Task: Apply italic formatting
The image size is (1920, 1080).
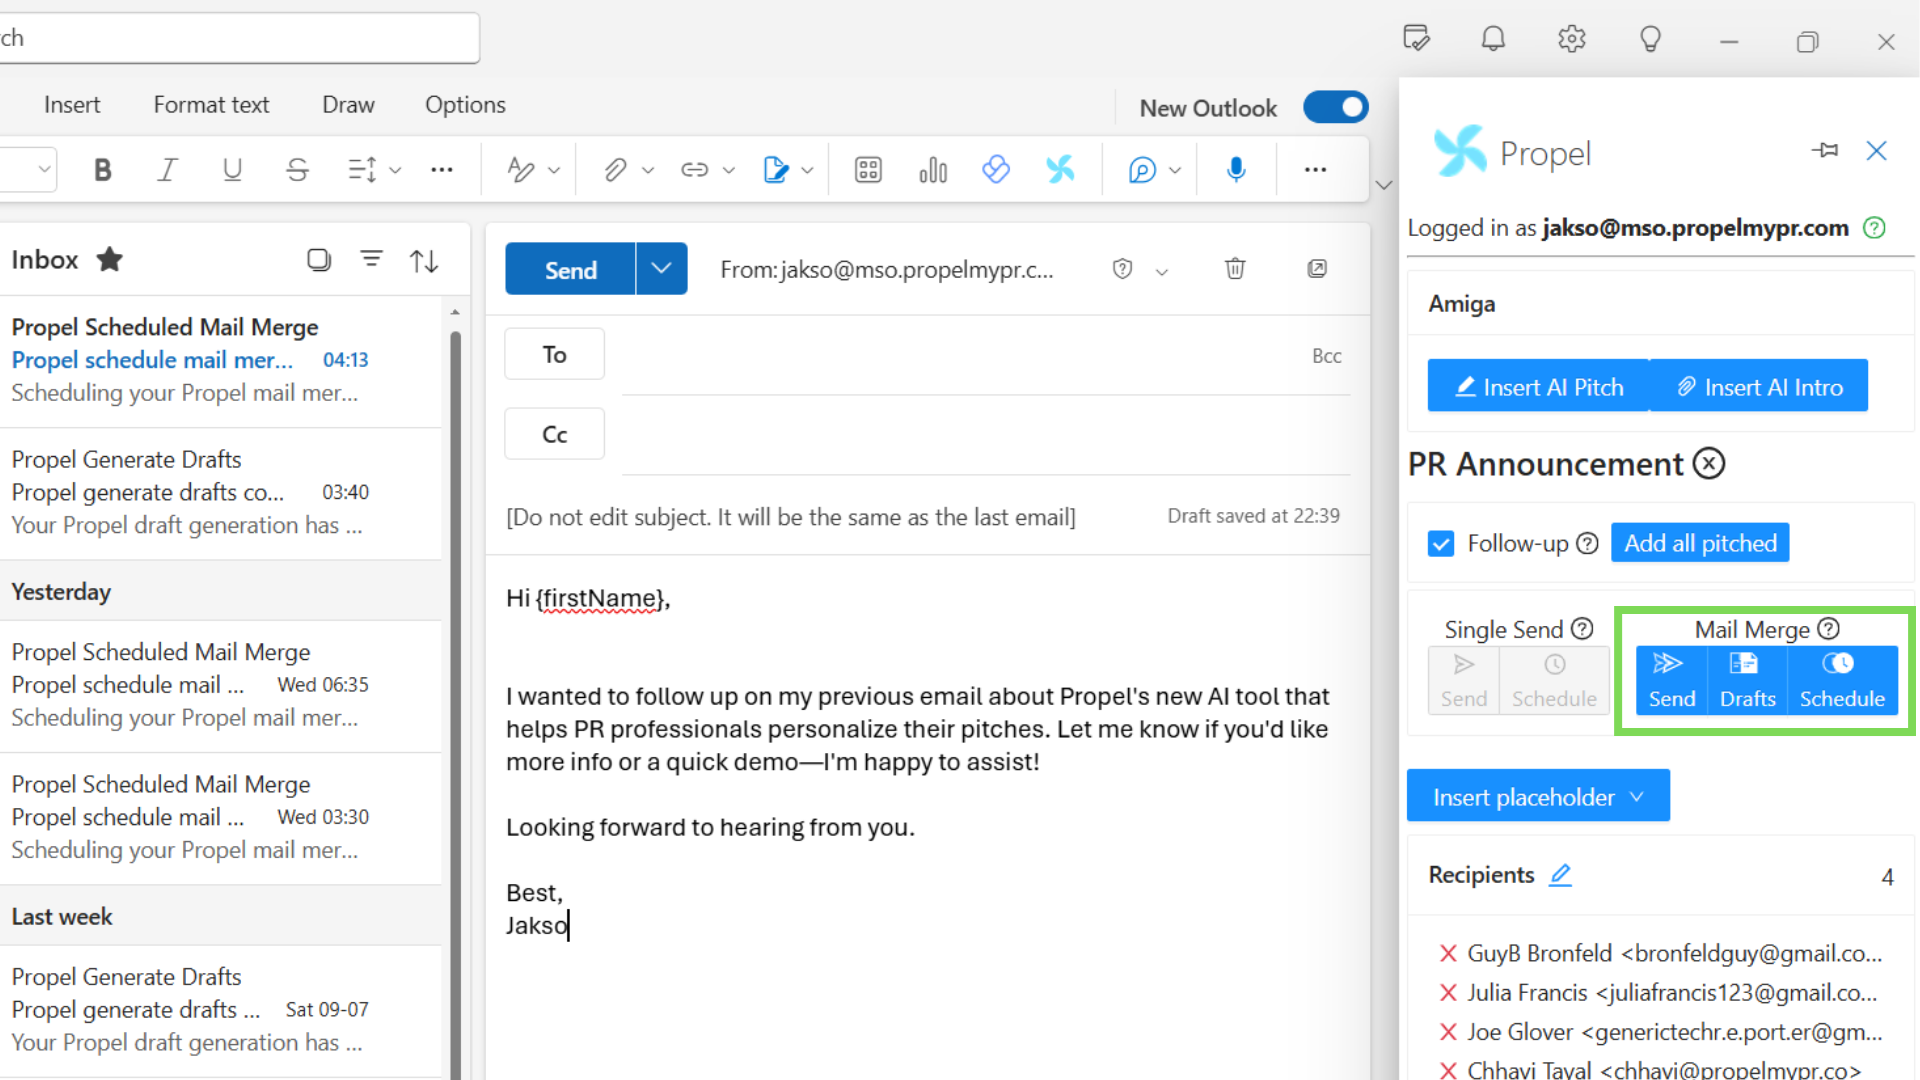Action: coord(167,170)
